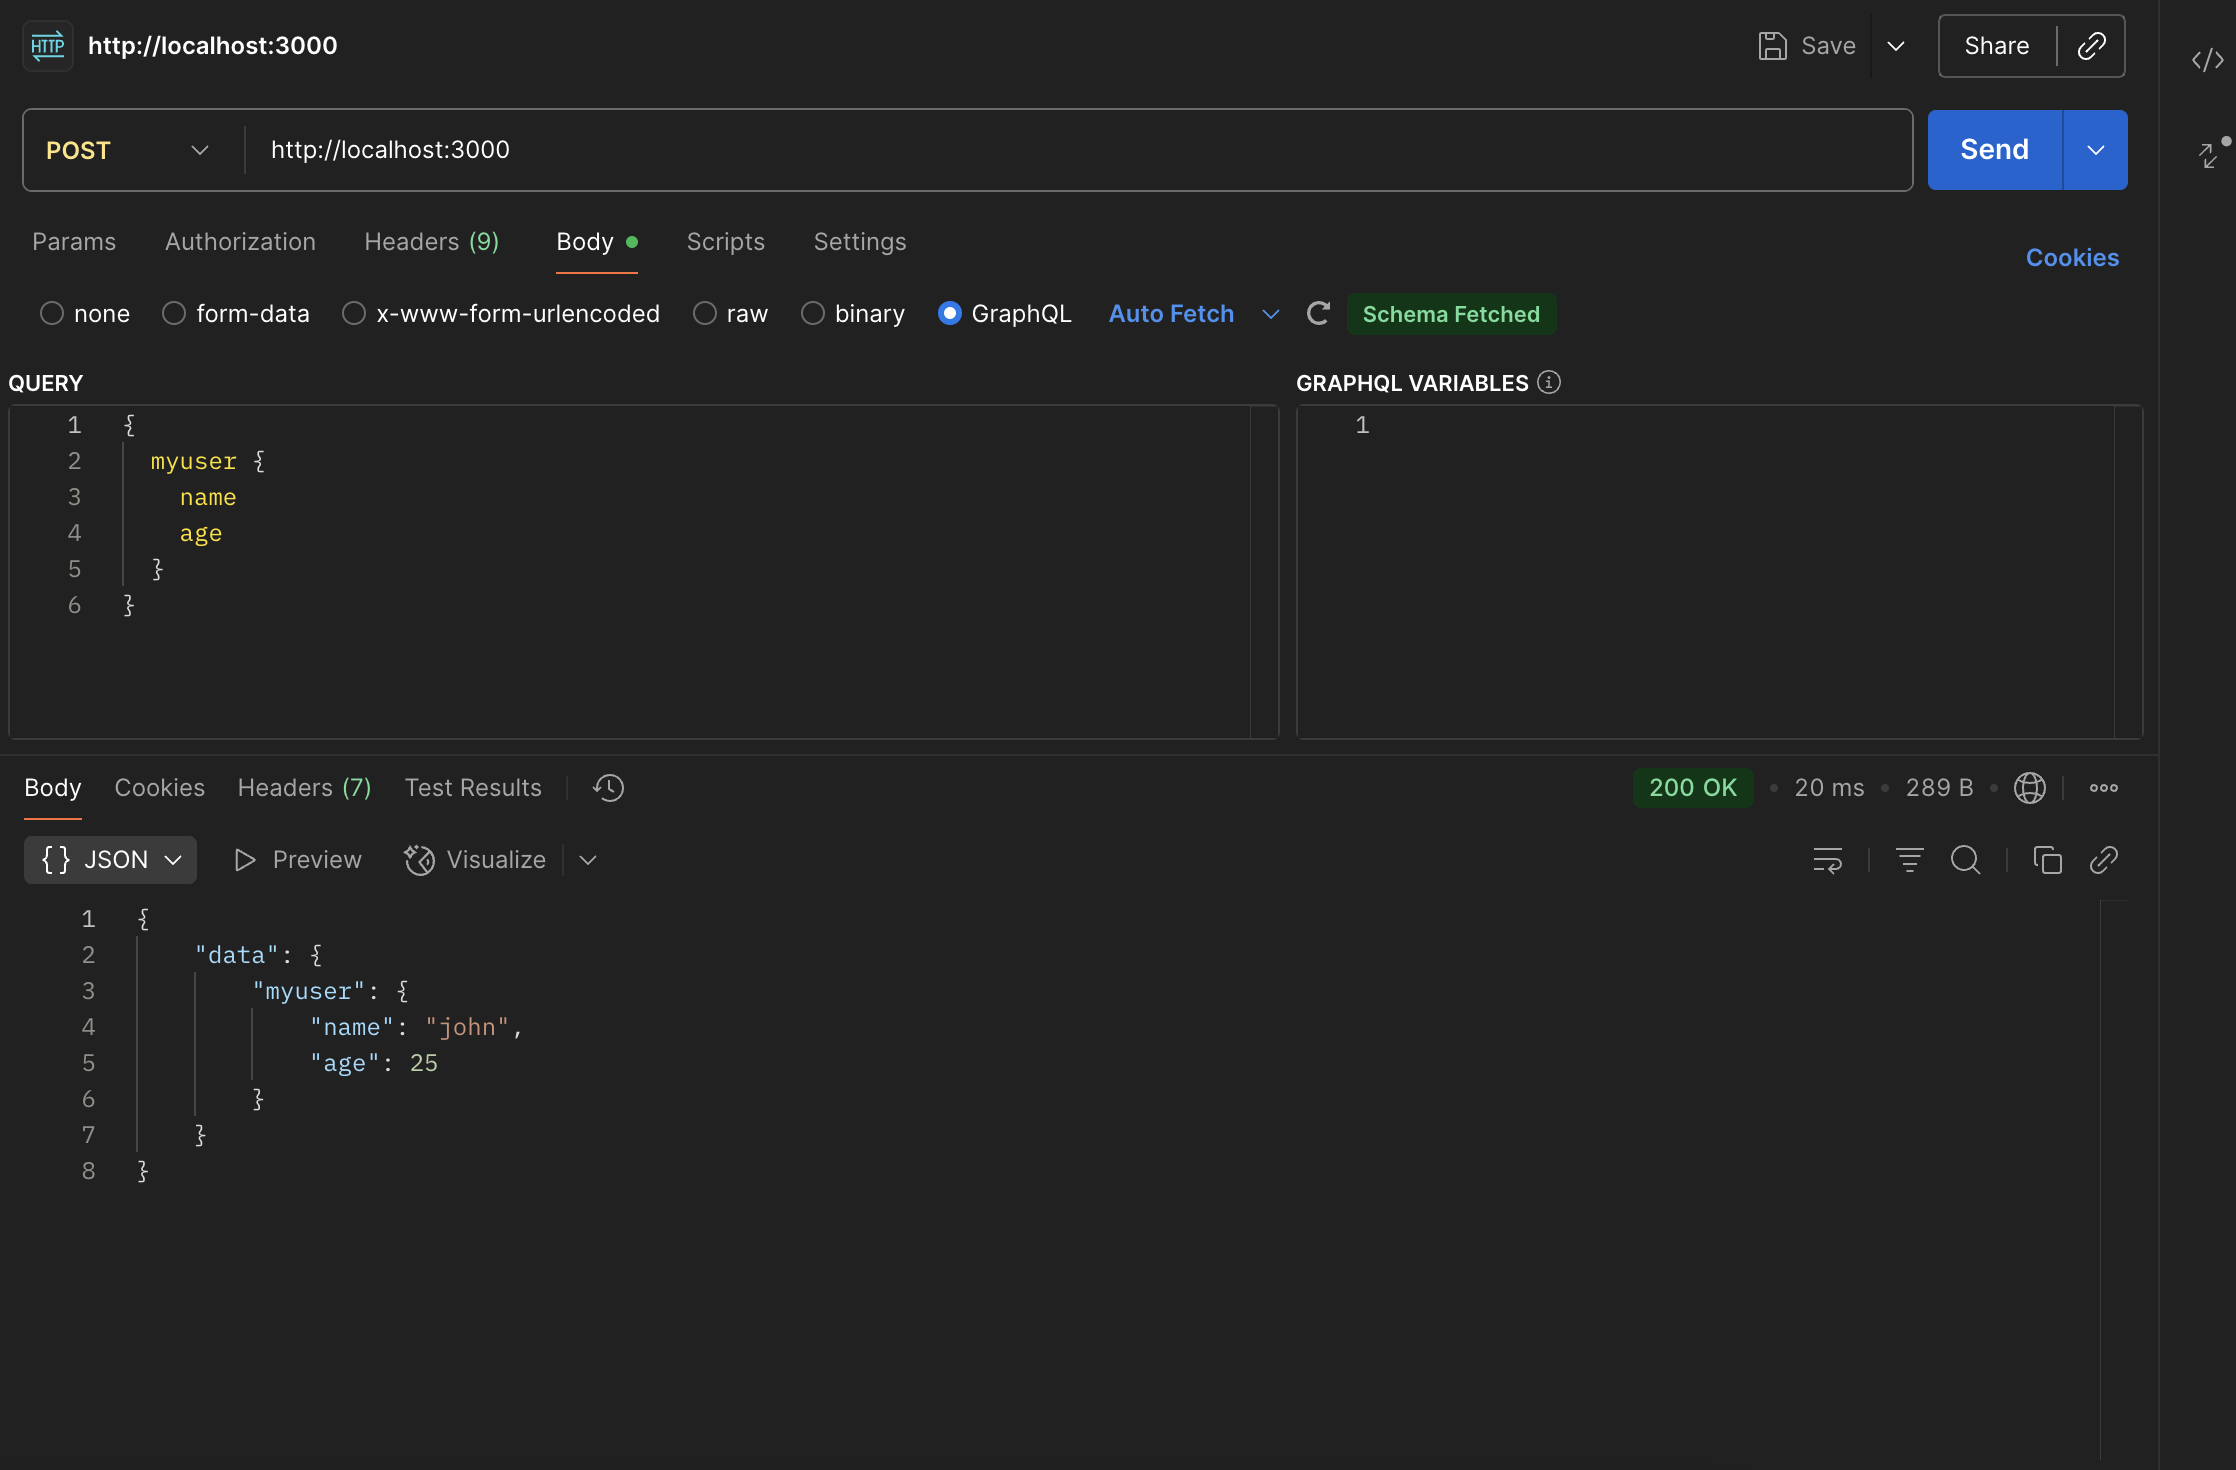Click the HTTP request type icon

tap(47, 46)
